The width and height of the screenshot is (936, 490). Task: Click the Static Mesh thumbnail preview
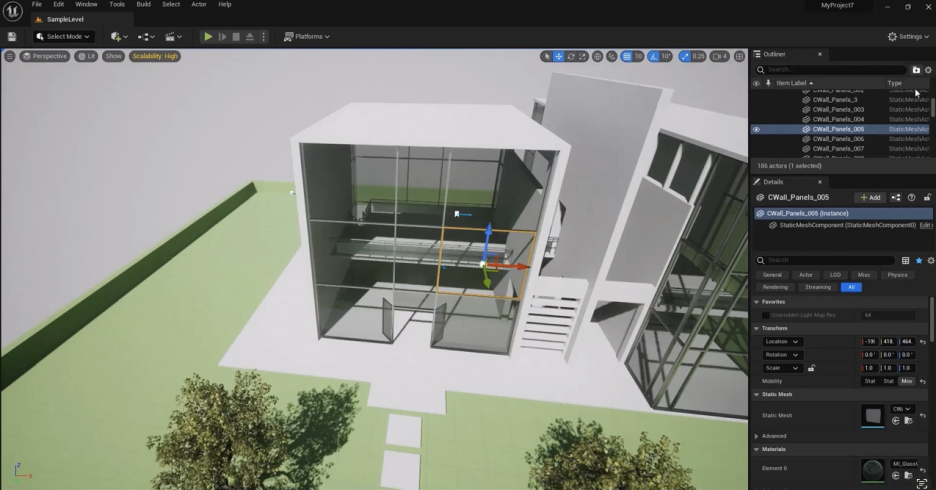click(872, 415)
